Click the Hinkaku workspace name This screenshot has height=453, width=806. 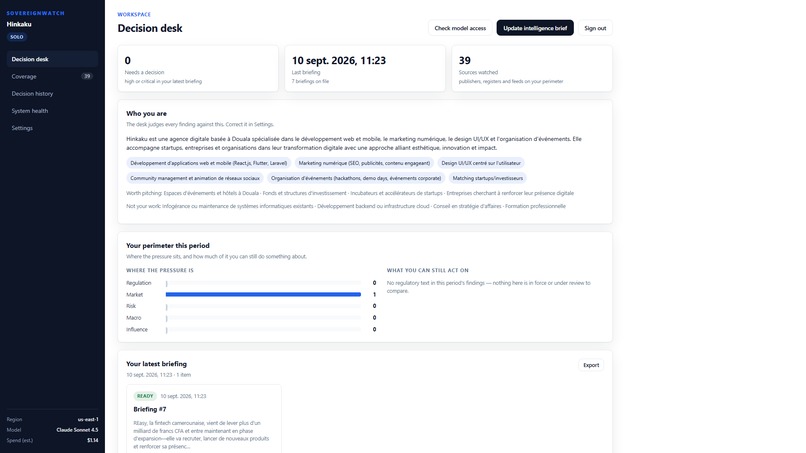click(19, 24)
